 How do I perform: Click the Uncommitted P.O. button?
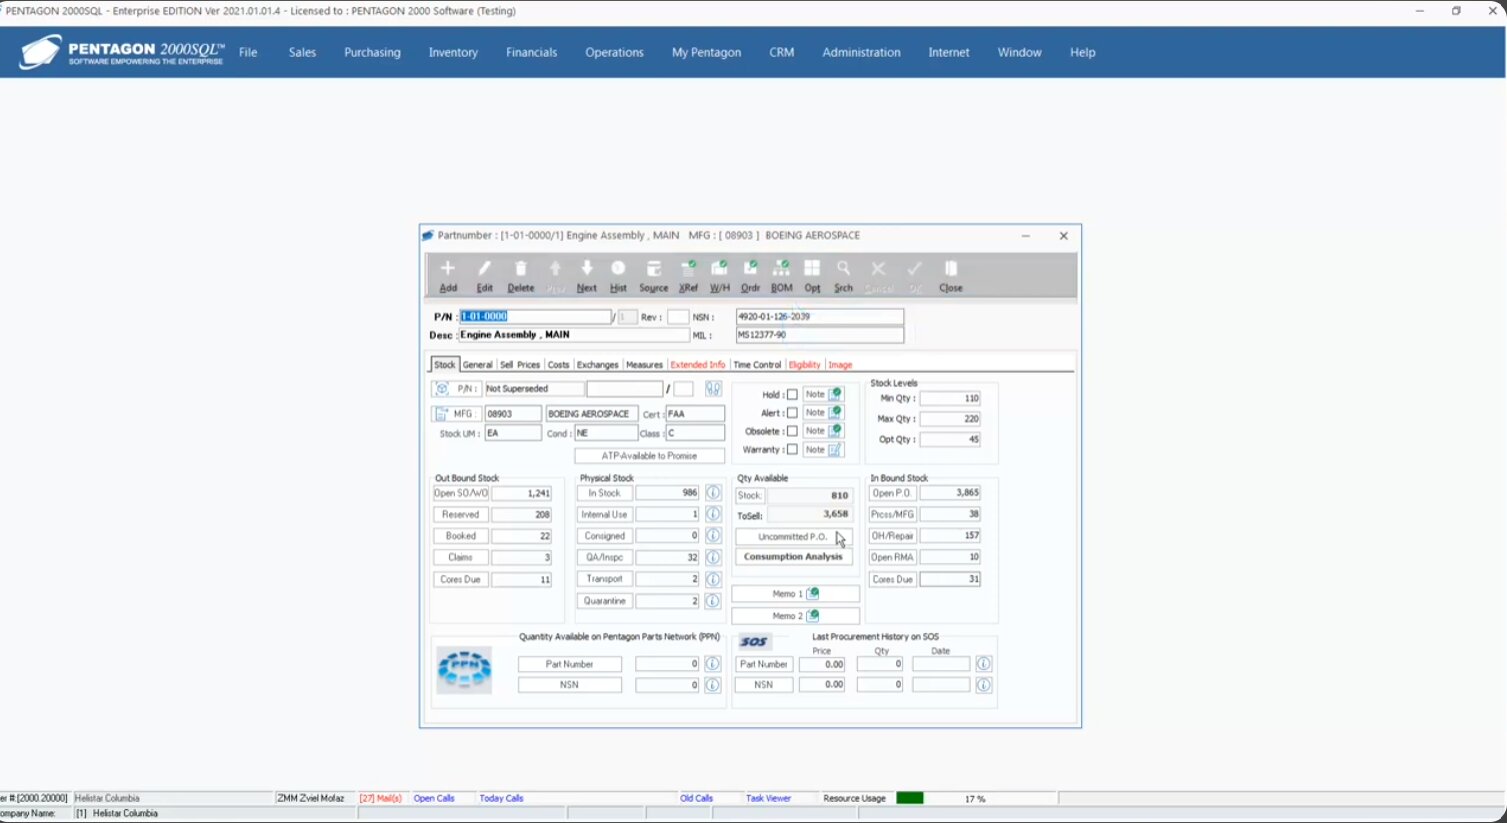point(794,537)
